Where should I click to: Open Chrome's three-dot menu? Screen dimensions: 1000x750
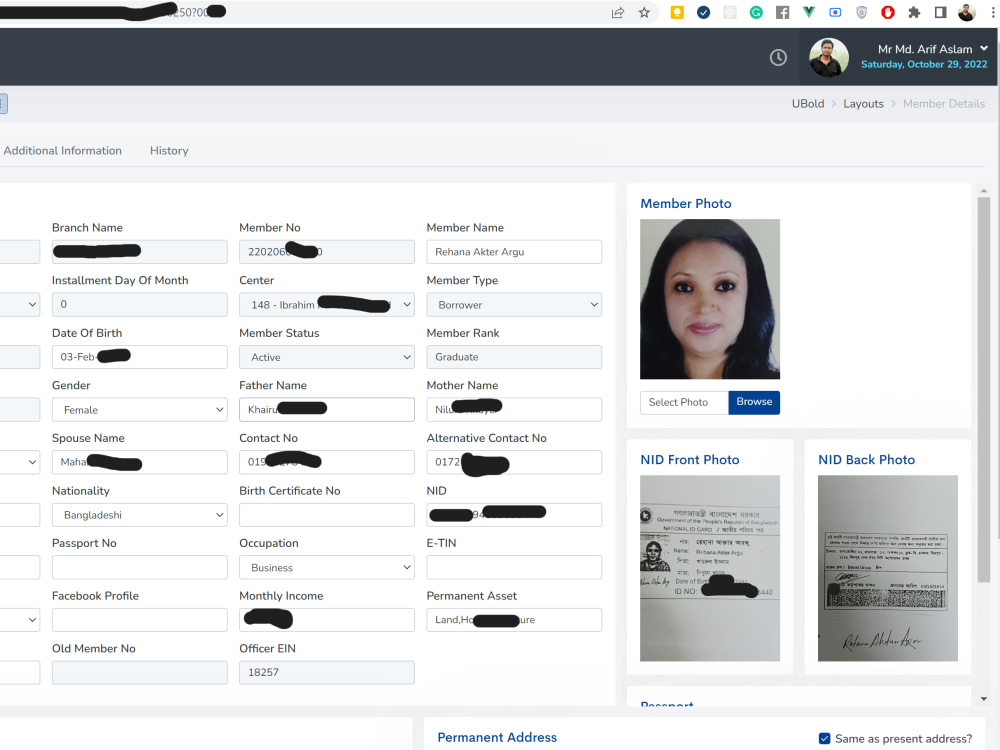click(992, 12)
